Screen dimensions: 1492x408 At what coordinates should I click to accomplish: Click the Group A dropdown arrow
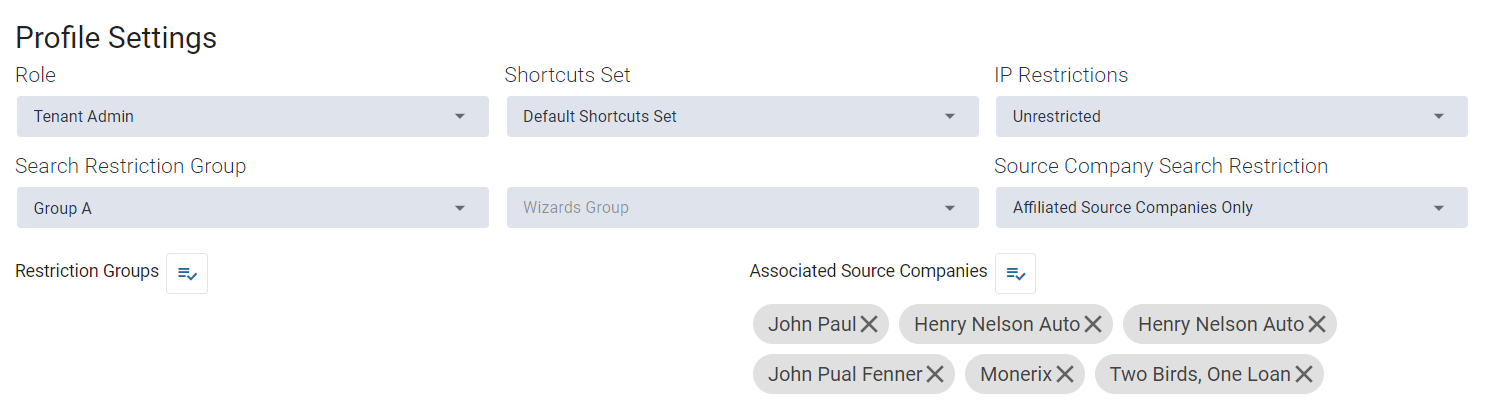tap(460, 208)
